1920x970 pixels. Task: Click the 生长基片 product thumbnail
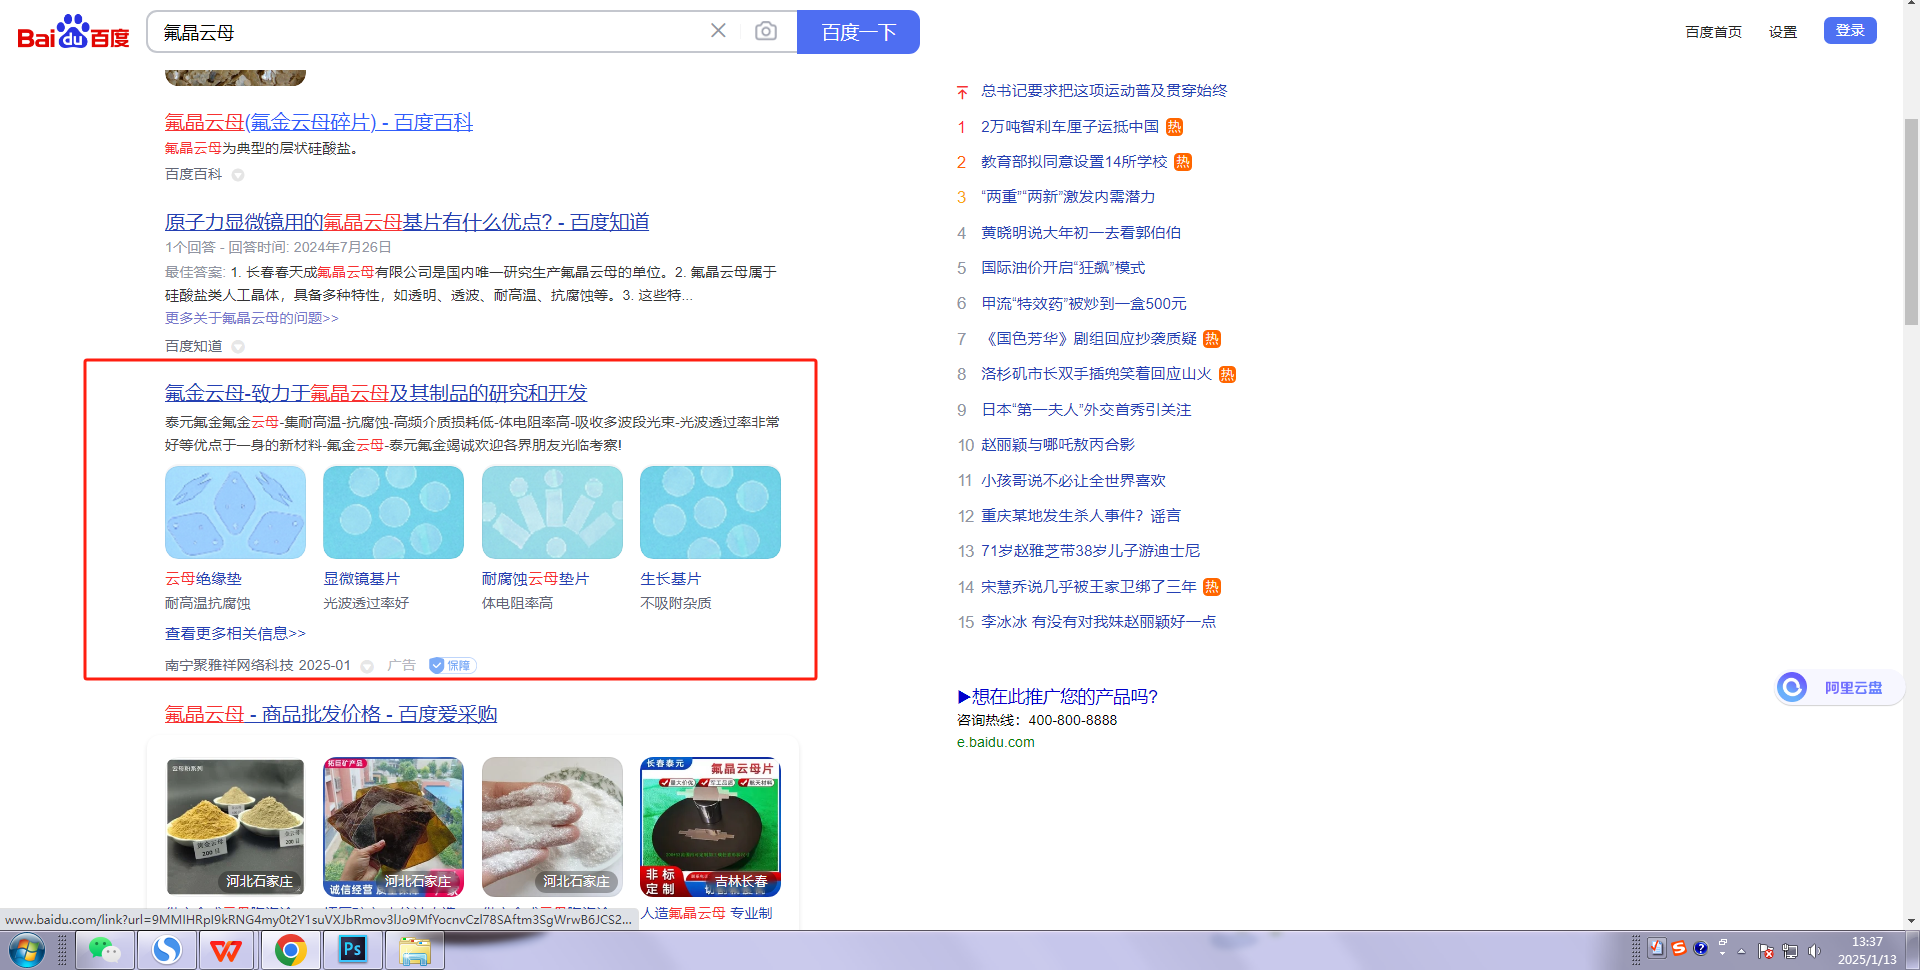pos(710,512)
